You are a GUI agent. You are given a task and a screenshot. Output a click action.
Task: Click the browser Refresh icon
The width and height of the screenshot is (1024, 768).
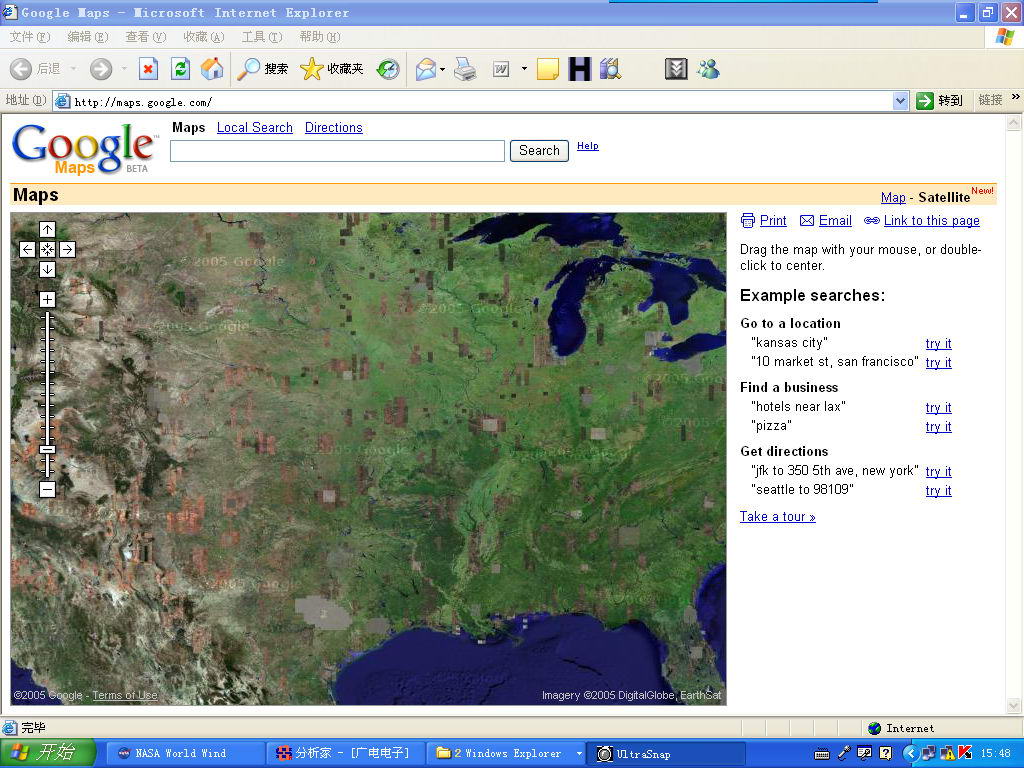point(180,69)
